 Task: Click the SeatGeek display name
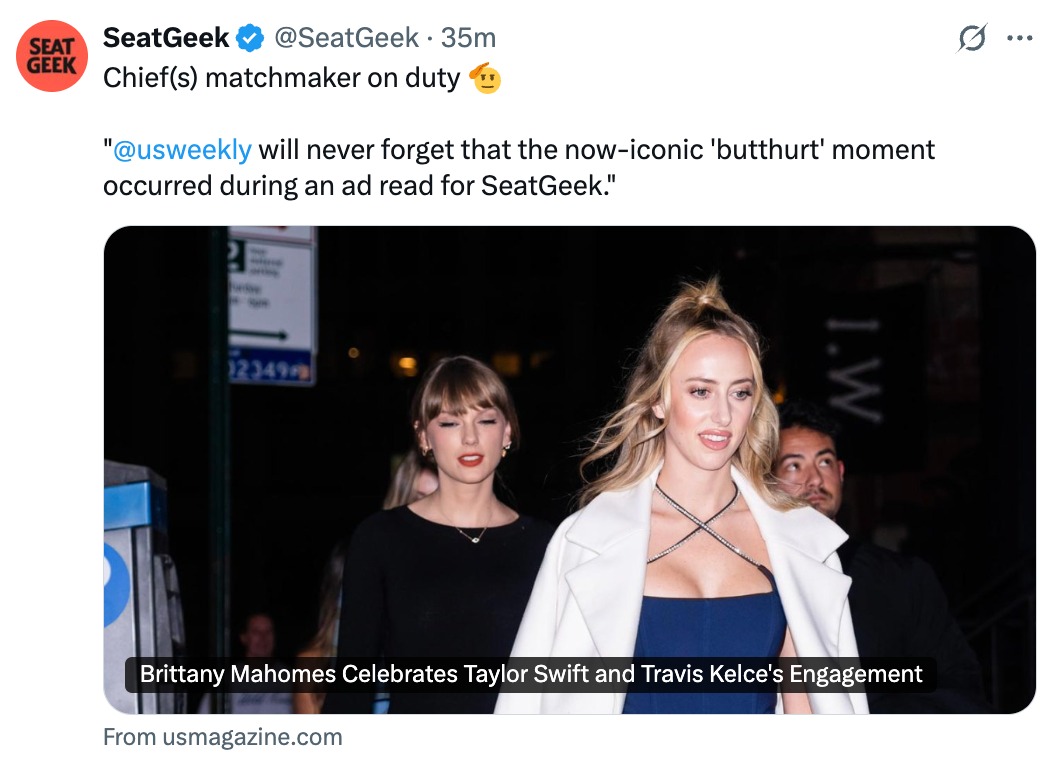[166, 39]
